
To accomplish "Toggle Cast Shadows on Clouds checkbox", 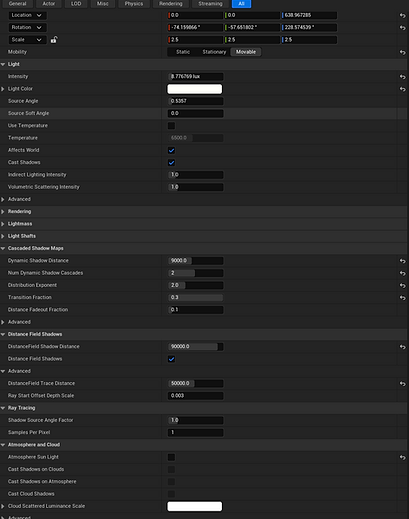I will pos(171,470).
